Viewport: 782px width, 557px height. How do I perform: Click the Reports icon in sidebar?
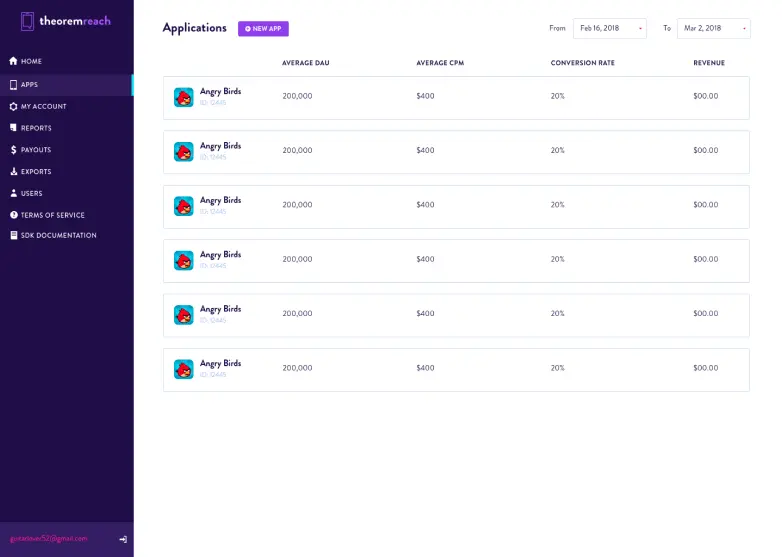click(13, 128)
